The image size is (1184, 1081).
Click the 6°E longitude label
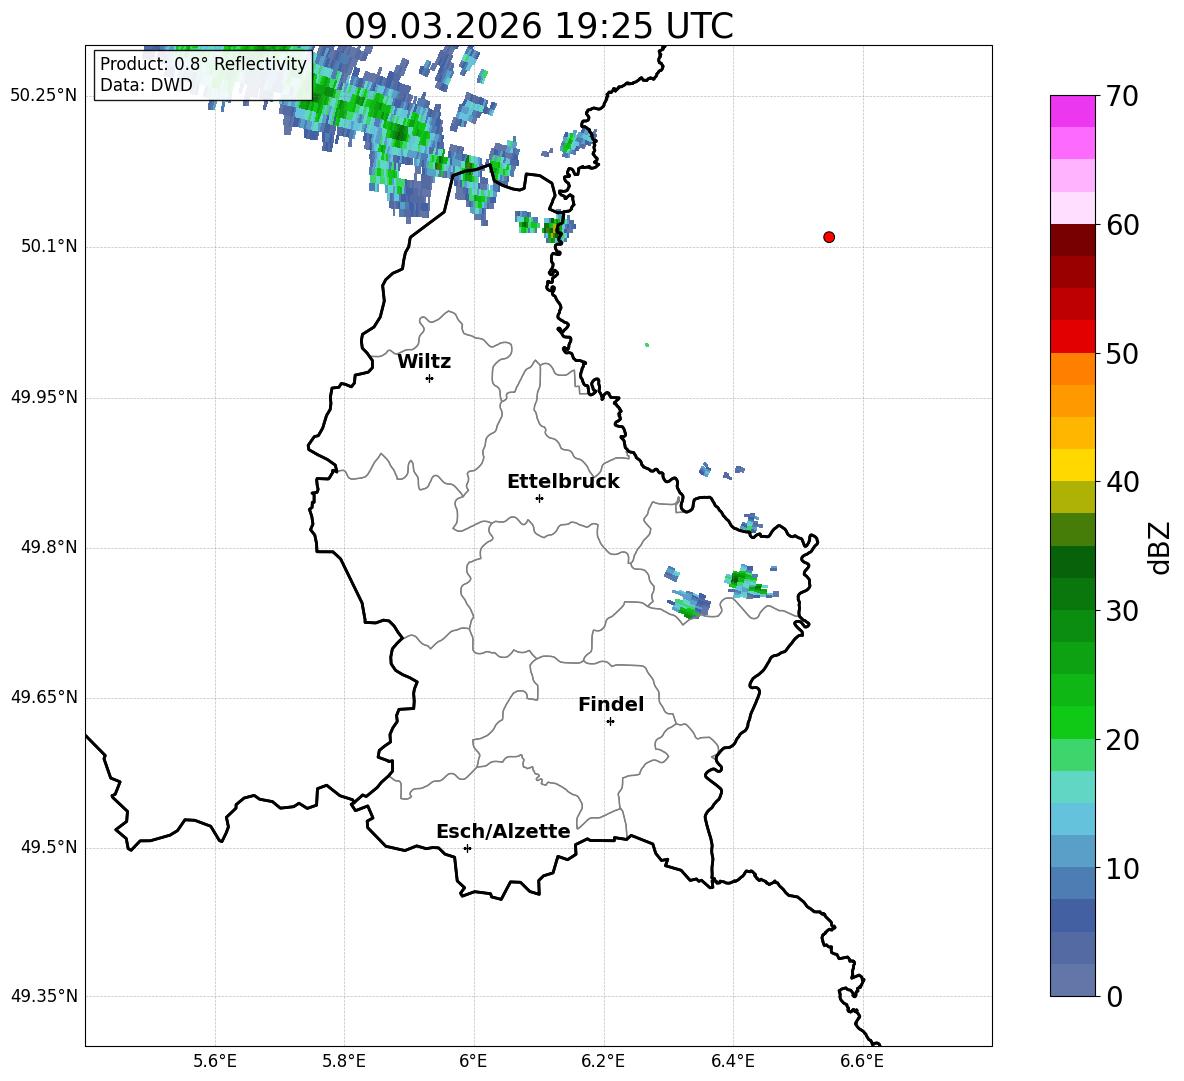tap(473, 1061)
